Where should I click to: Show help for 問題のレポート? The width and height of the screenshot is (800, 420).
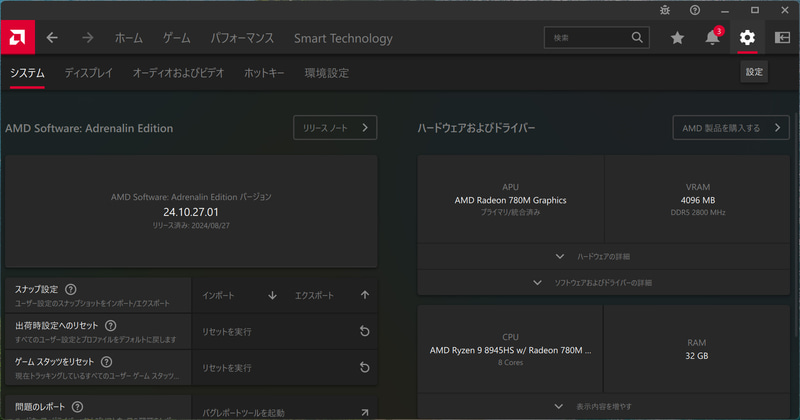(x=77, y=407)
